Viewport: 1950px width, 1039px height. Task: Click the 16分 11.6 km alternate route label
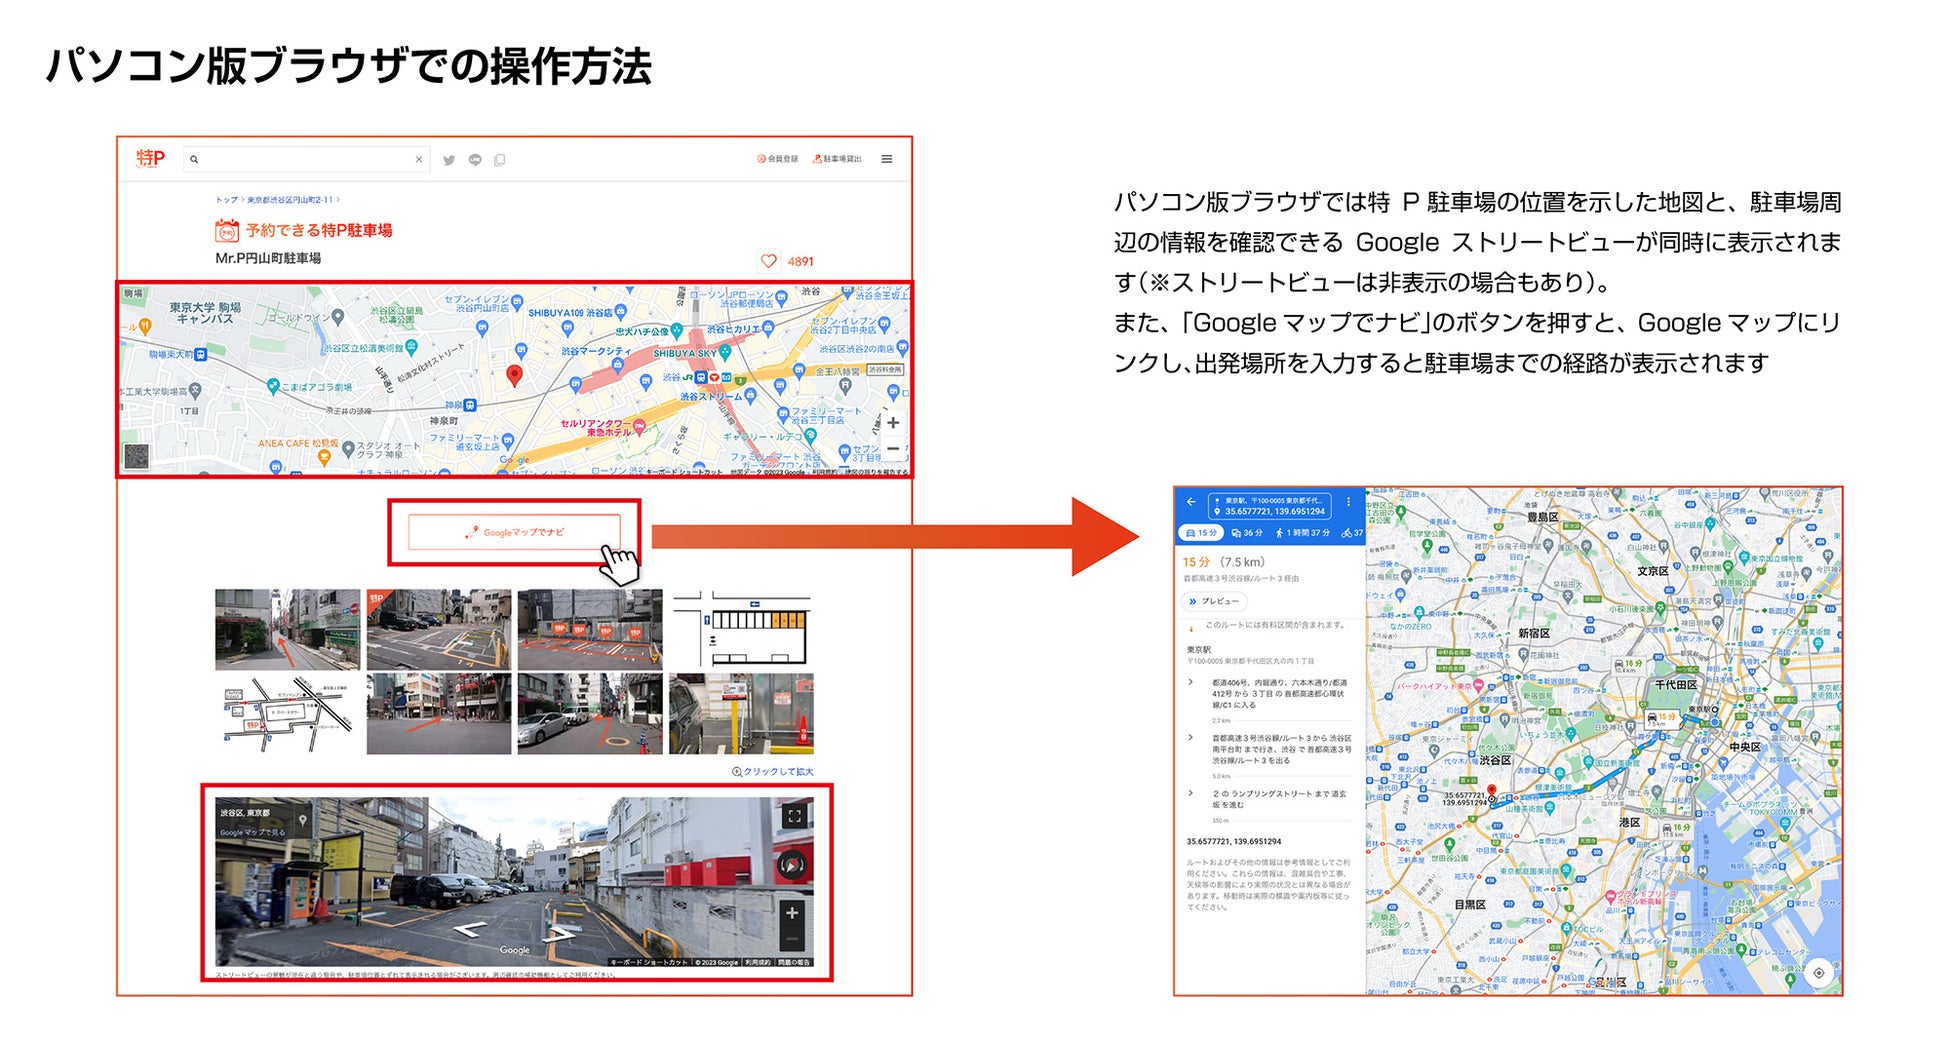coord(1675,830)
